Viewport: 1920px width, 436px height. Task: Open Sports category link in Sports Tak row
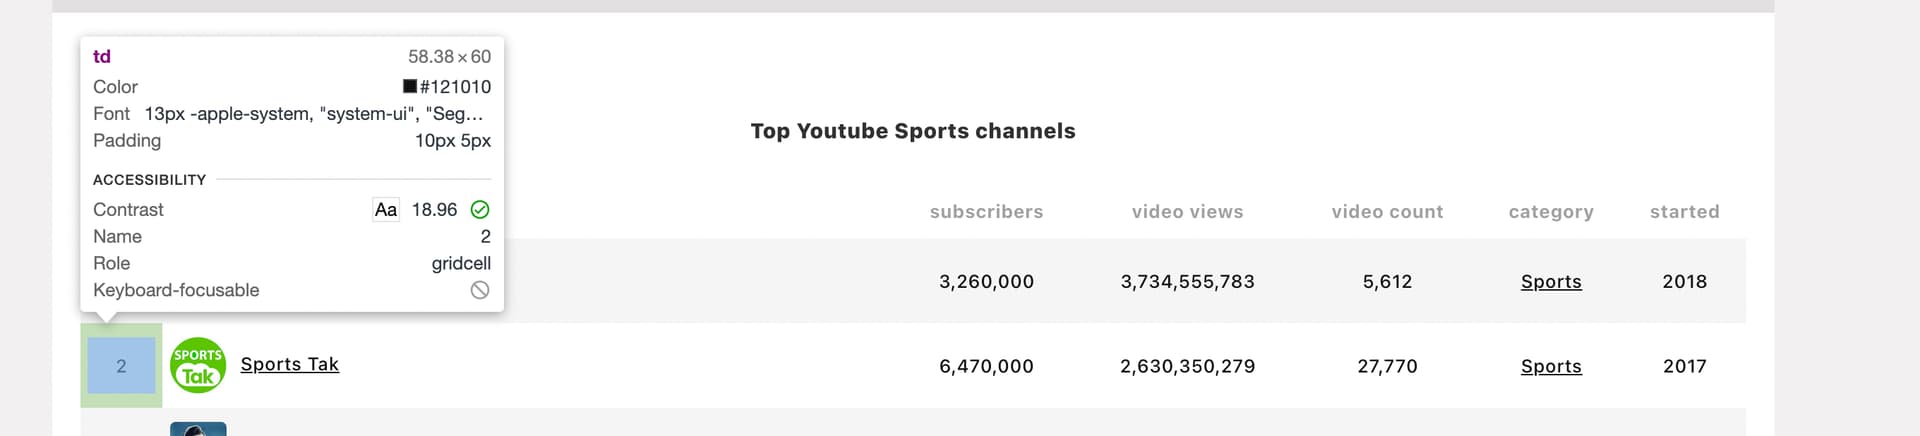(1550, 366)
